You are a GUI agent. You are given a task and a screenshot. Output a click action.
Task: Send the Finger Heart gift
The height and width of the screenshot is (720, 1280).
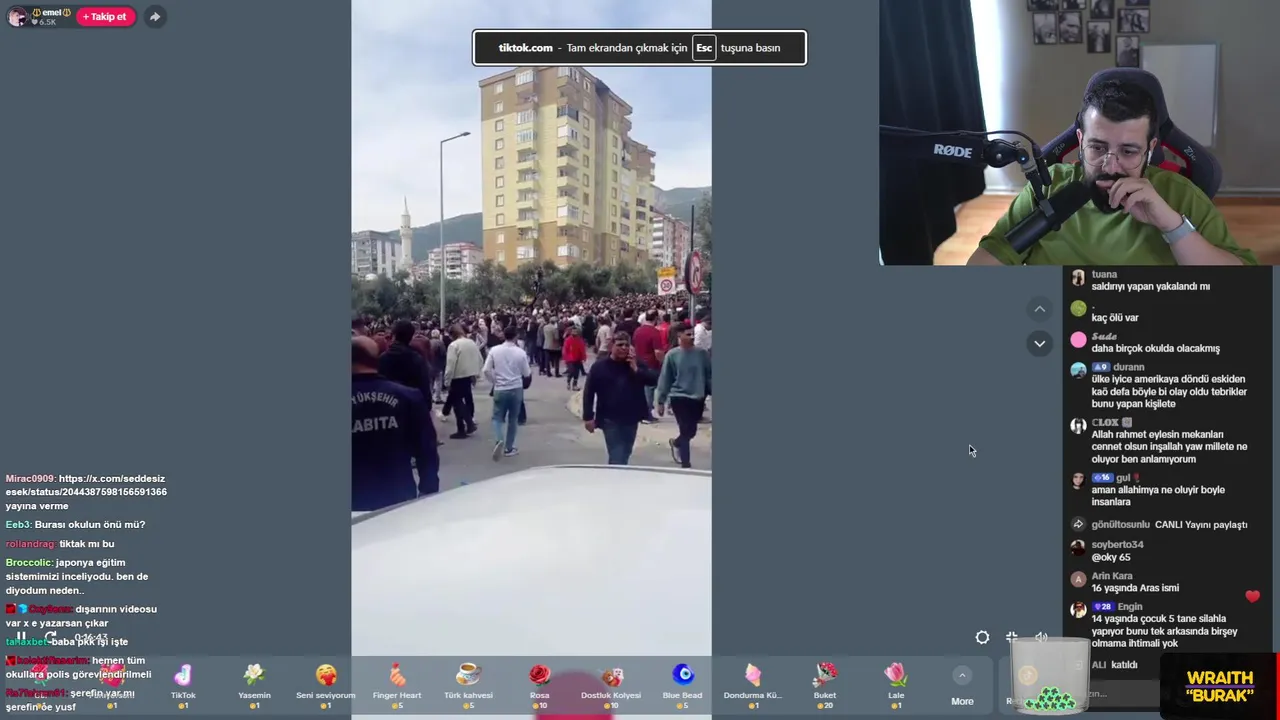pos(397,685)
